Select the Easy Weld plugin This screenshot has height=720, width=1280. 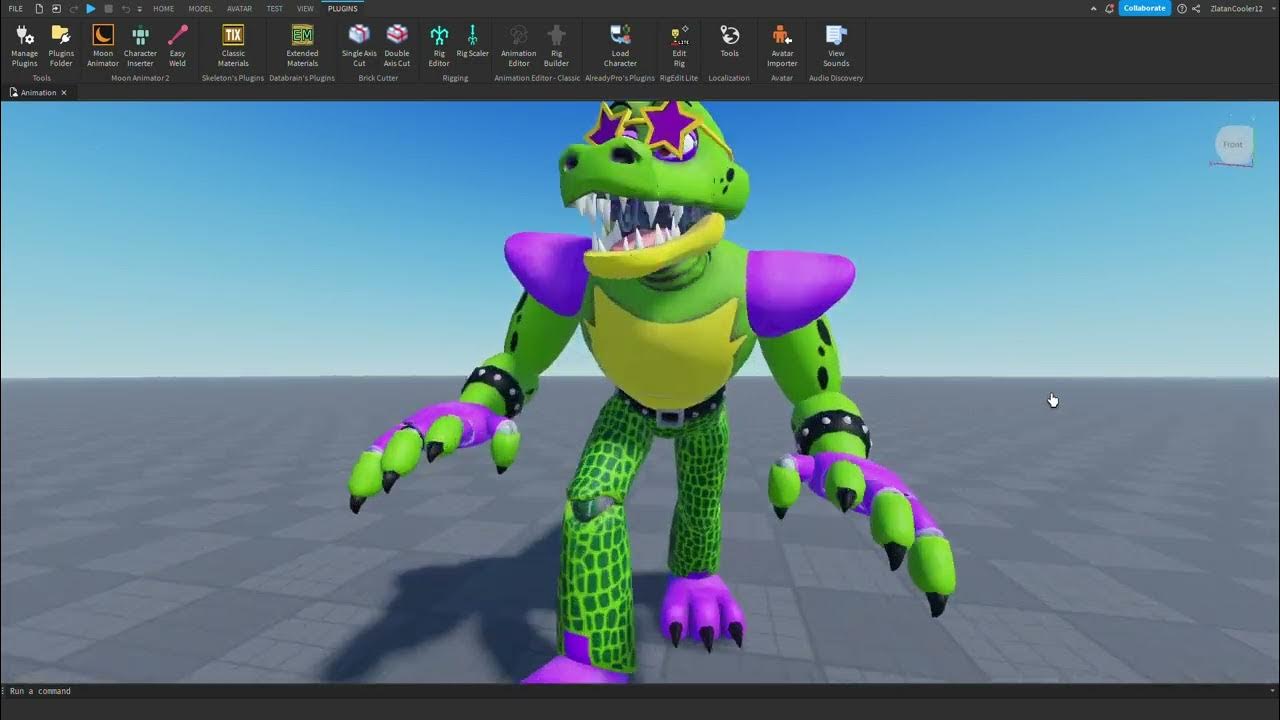point(177,46)
